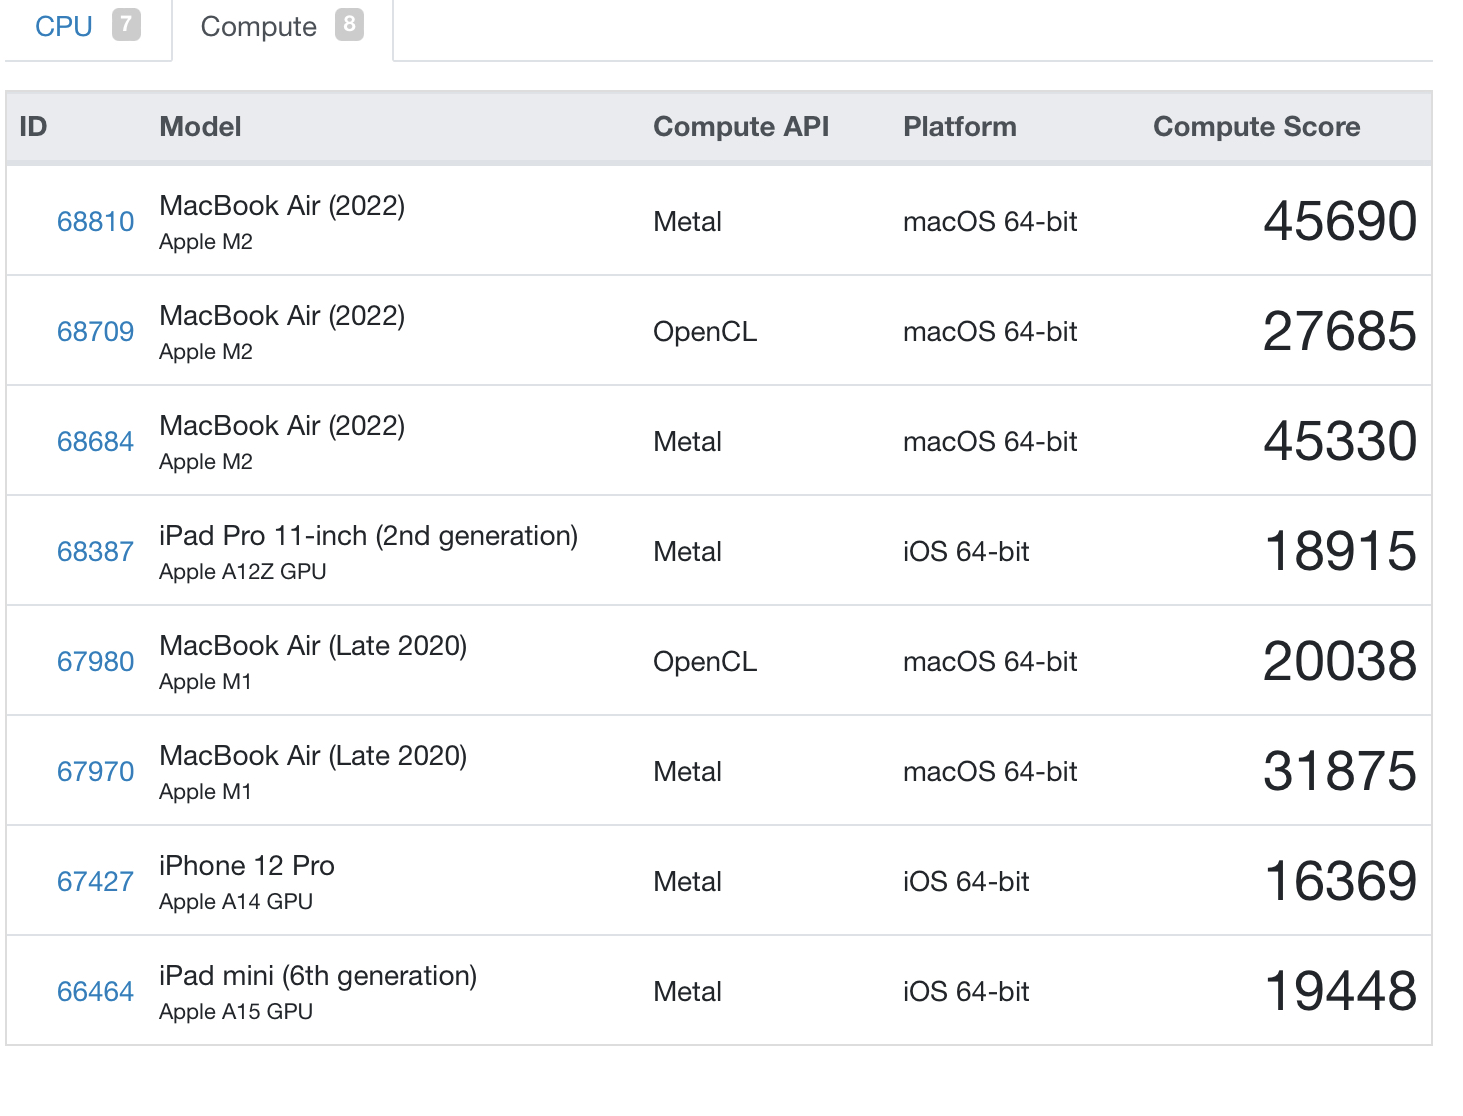Click the 45690 compute score
The image size is (1463, 1116).
(1340, 221)
